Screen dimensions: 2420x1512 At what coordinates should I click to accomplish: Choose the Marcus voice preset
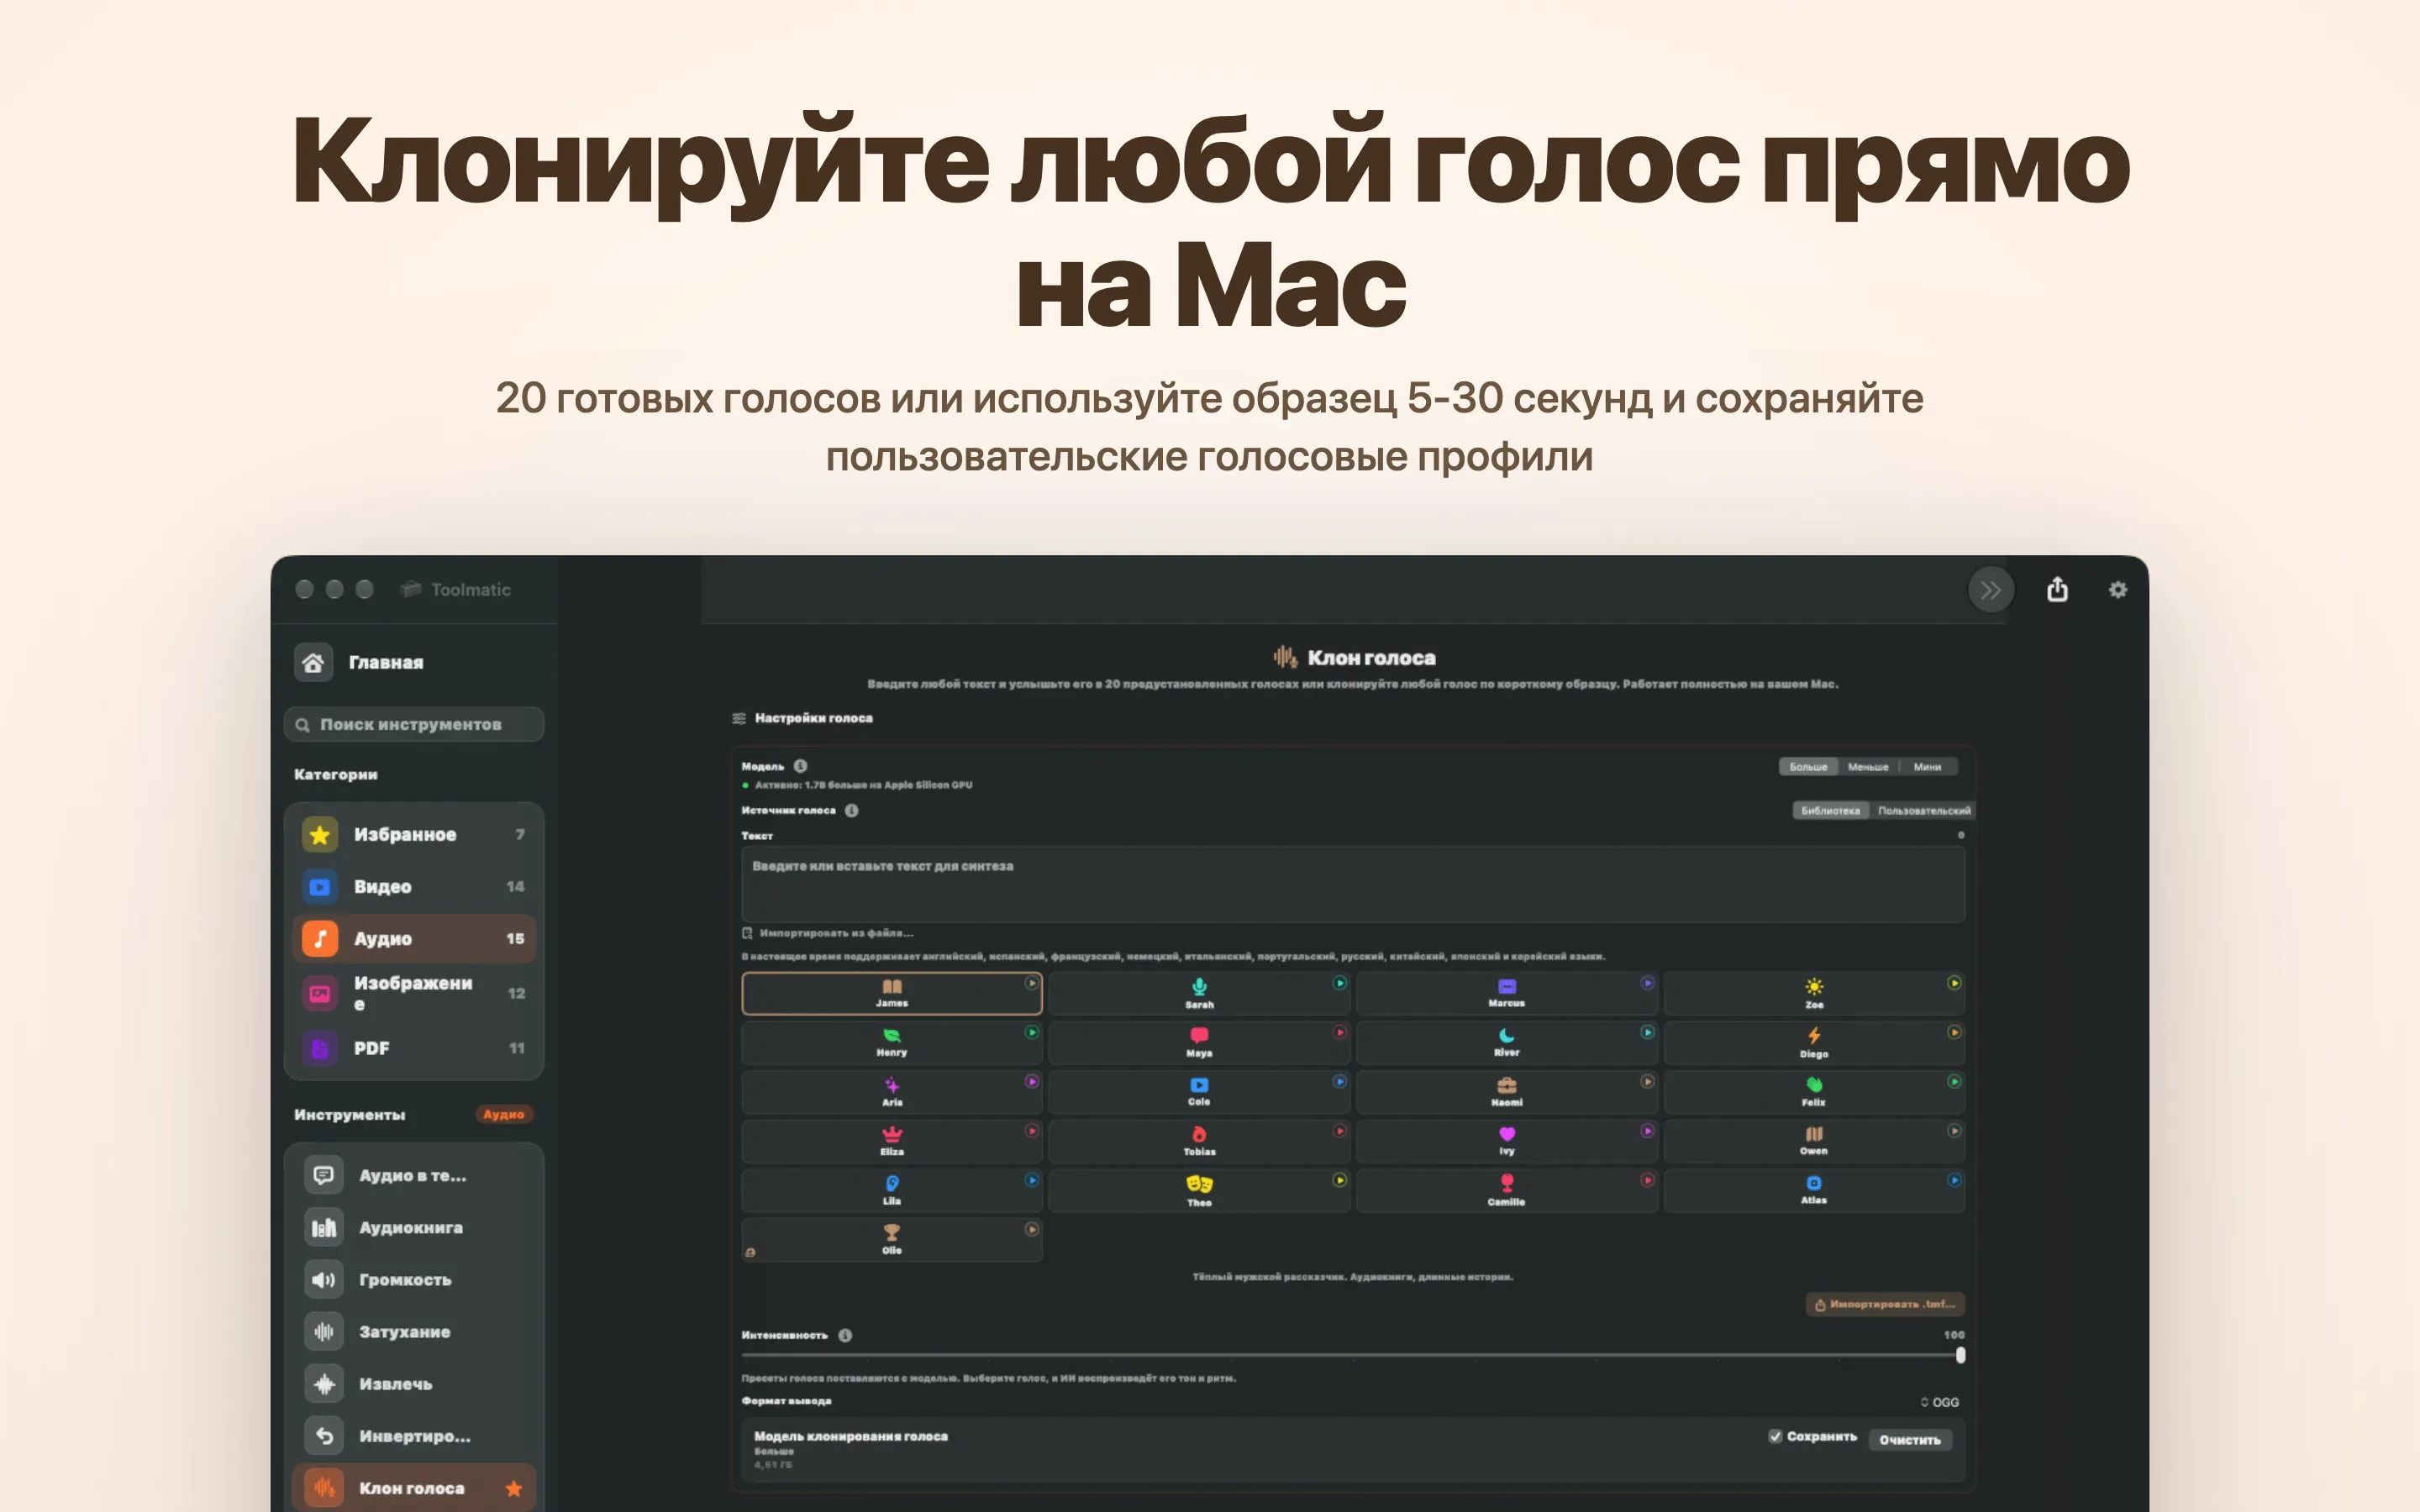click(1506, 993)
